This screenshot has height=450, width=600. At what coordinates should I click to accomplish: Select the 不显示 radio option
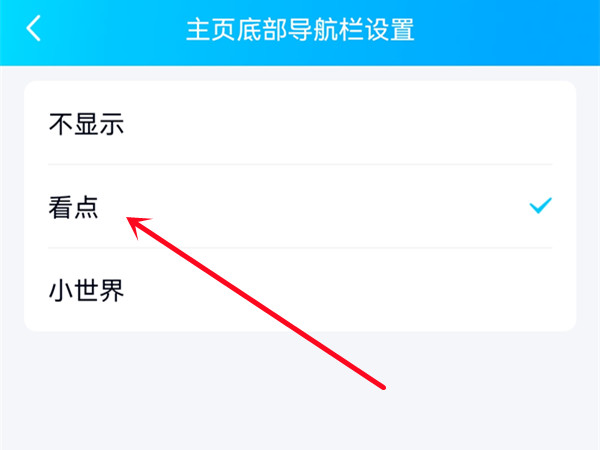(300, 124)
